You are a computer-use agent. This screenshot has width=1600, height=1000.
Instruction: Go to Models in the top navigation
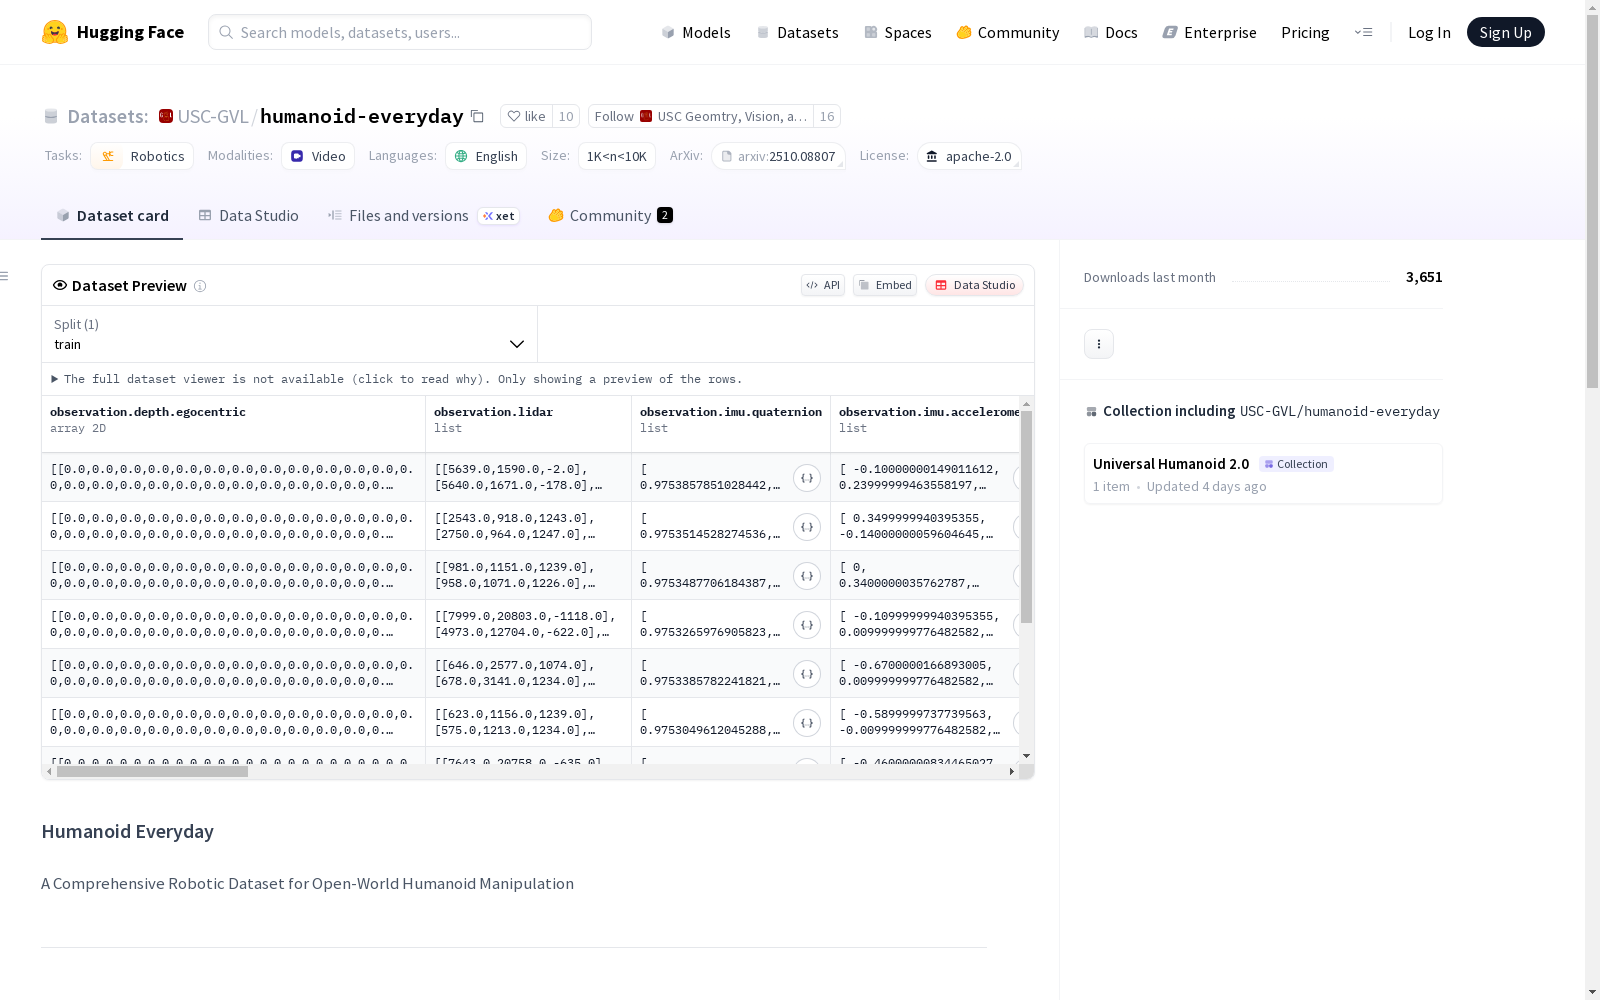[x=696, y=32]
